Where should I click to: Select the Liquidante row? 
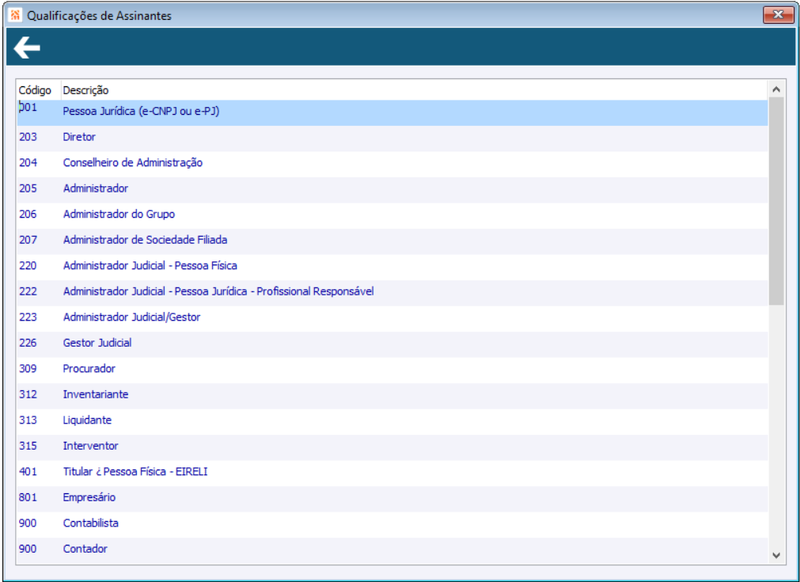[x=392, y=422]
